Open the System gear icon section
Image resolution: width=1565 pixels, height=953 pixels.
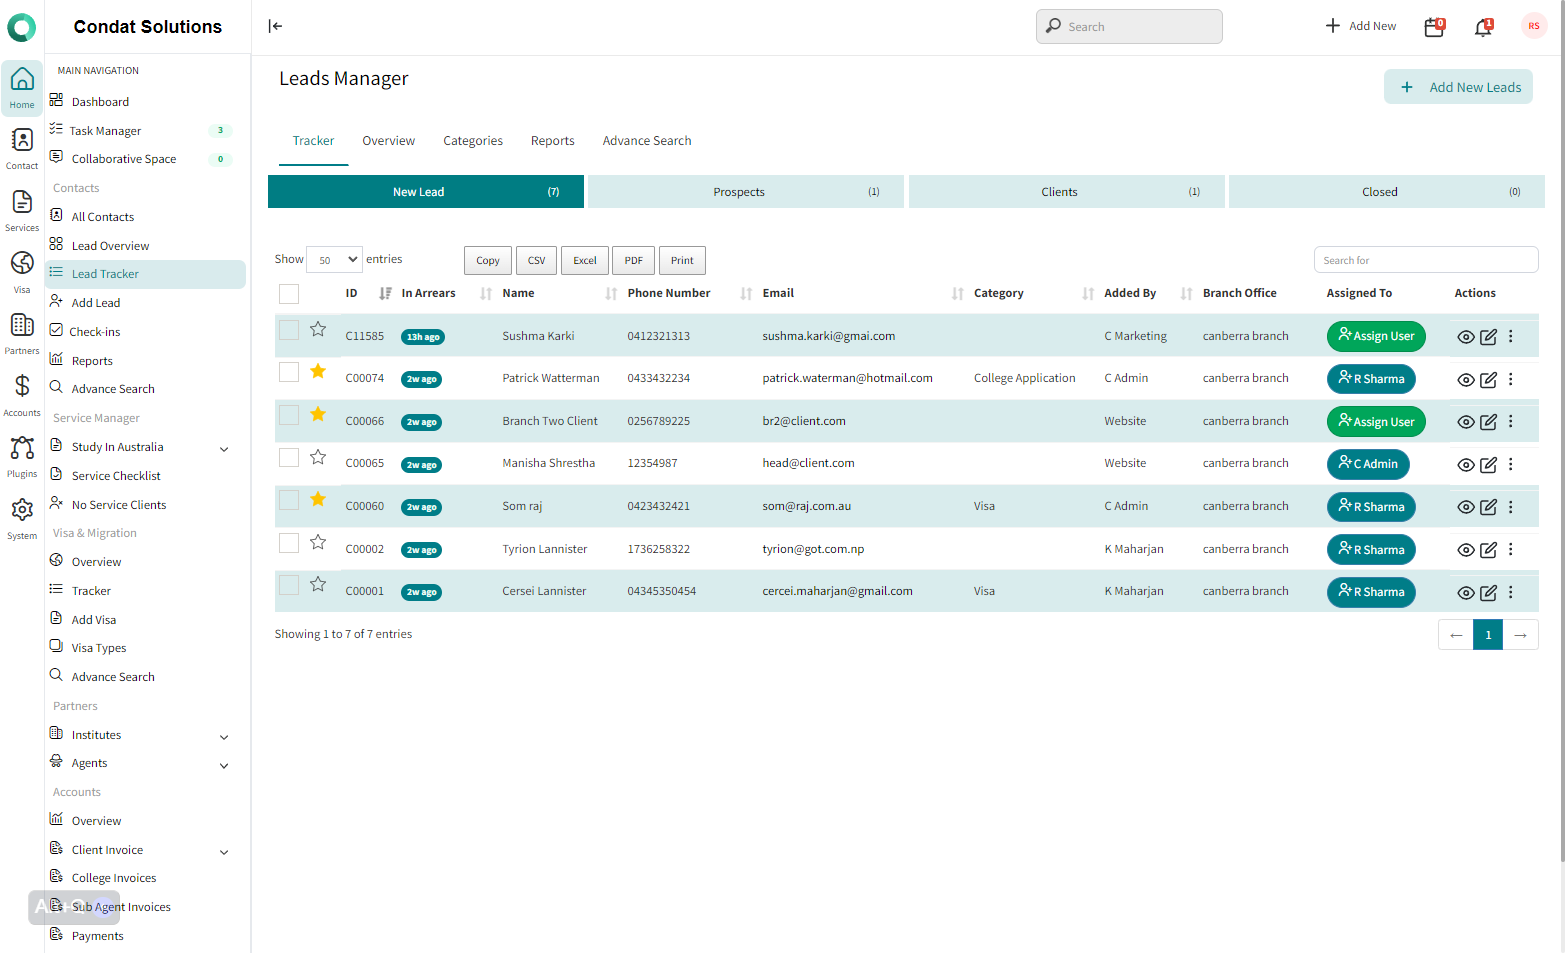point(22,519)
